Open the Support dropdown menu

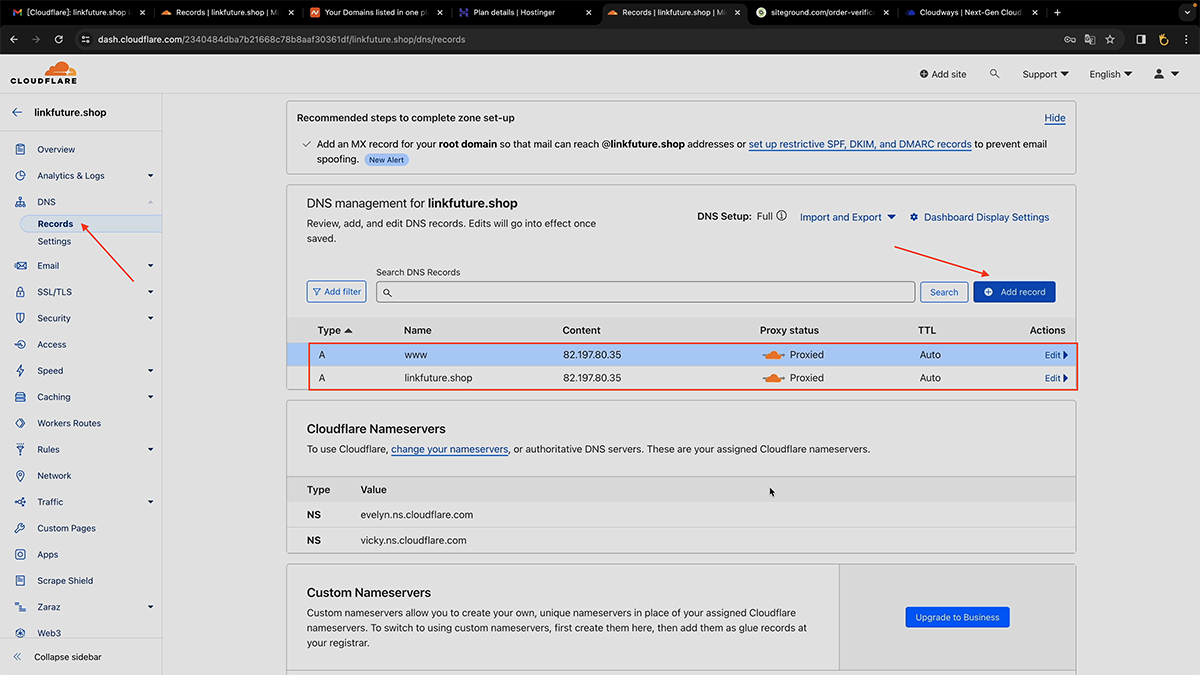point(1045,74)
